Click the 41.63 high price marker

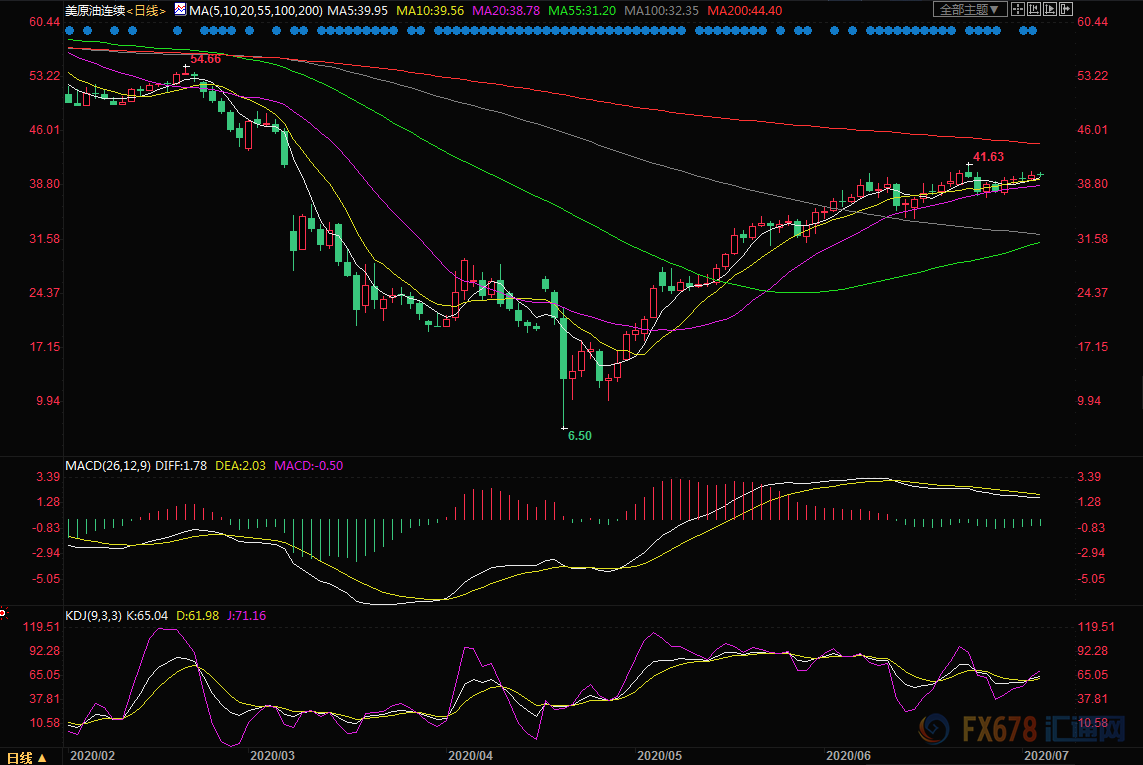click(x=988, y=157)
